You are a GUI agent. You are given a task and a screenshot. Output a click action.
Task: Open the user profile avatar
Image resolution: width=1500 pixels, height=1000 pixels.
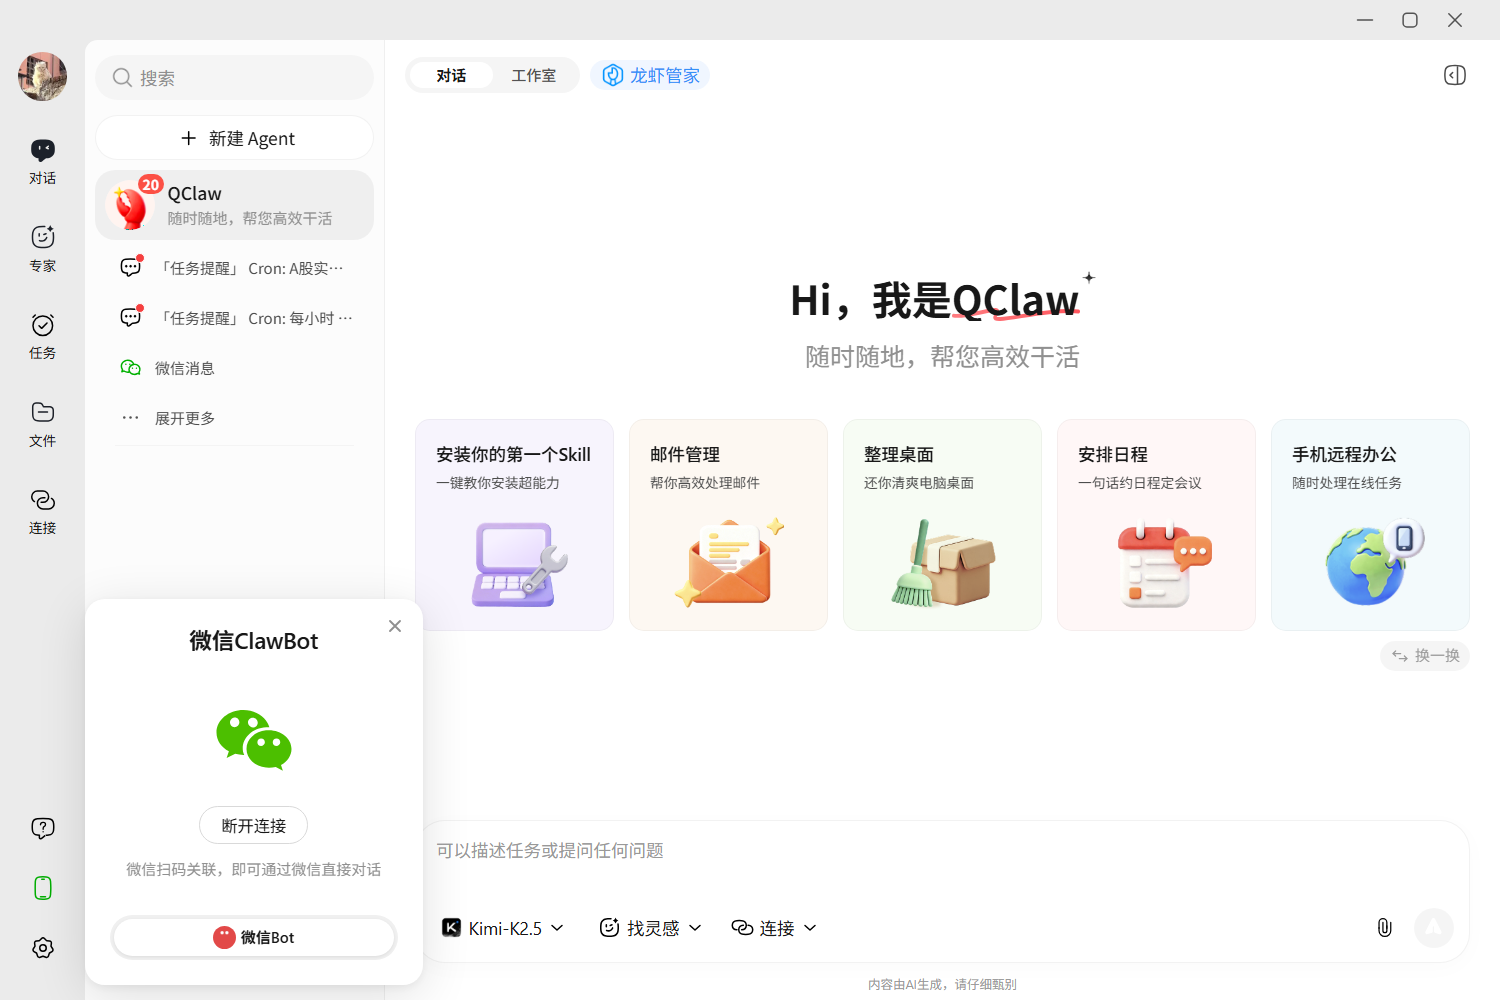[x=42, y=77]
